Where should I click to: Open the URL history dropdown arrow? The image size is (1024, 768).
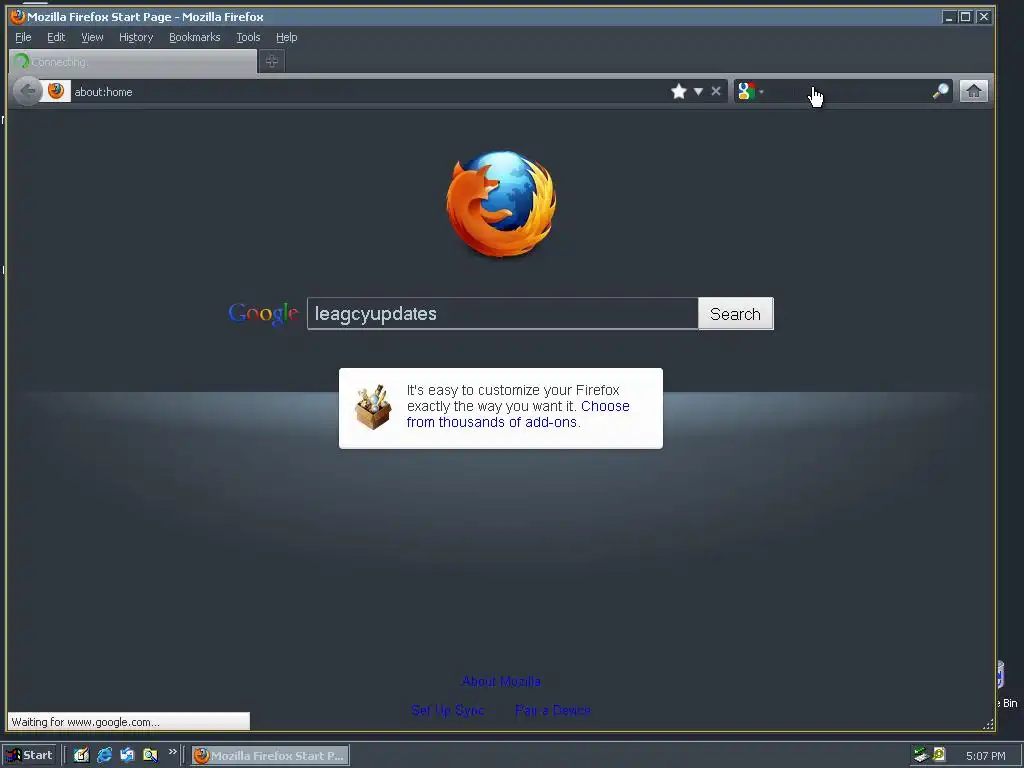[698, 91]
